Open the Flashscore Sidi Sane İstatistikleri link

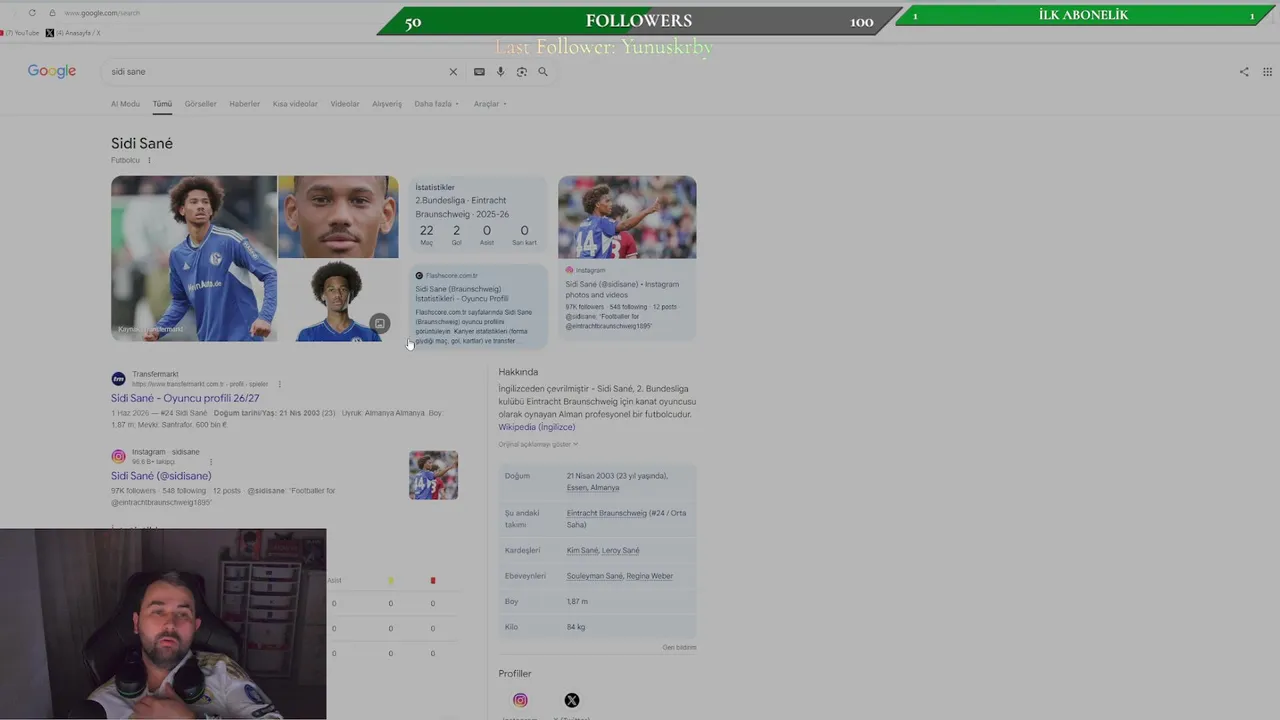462,294
